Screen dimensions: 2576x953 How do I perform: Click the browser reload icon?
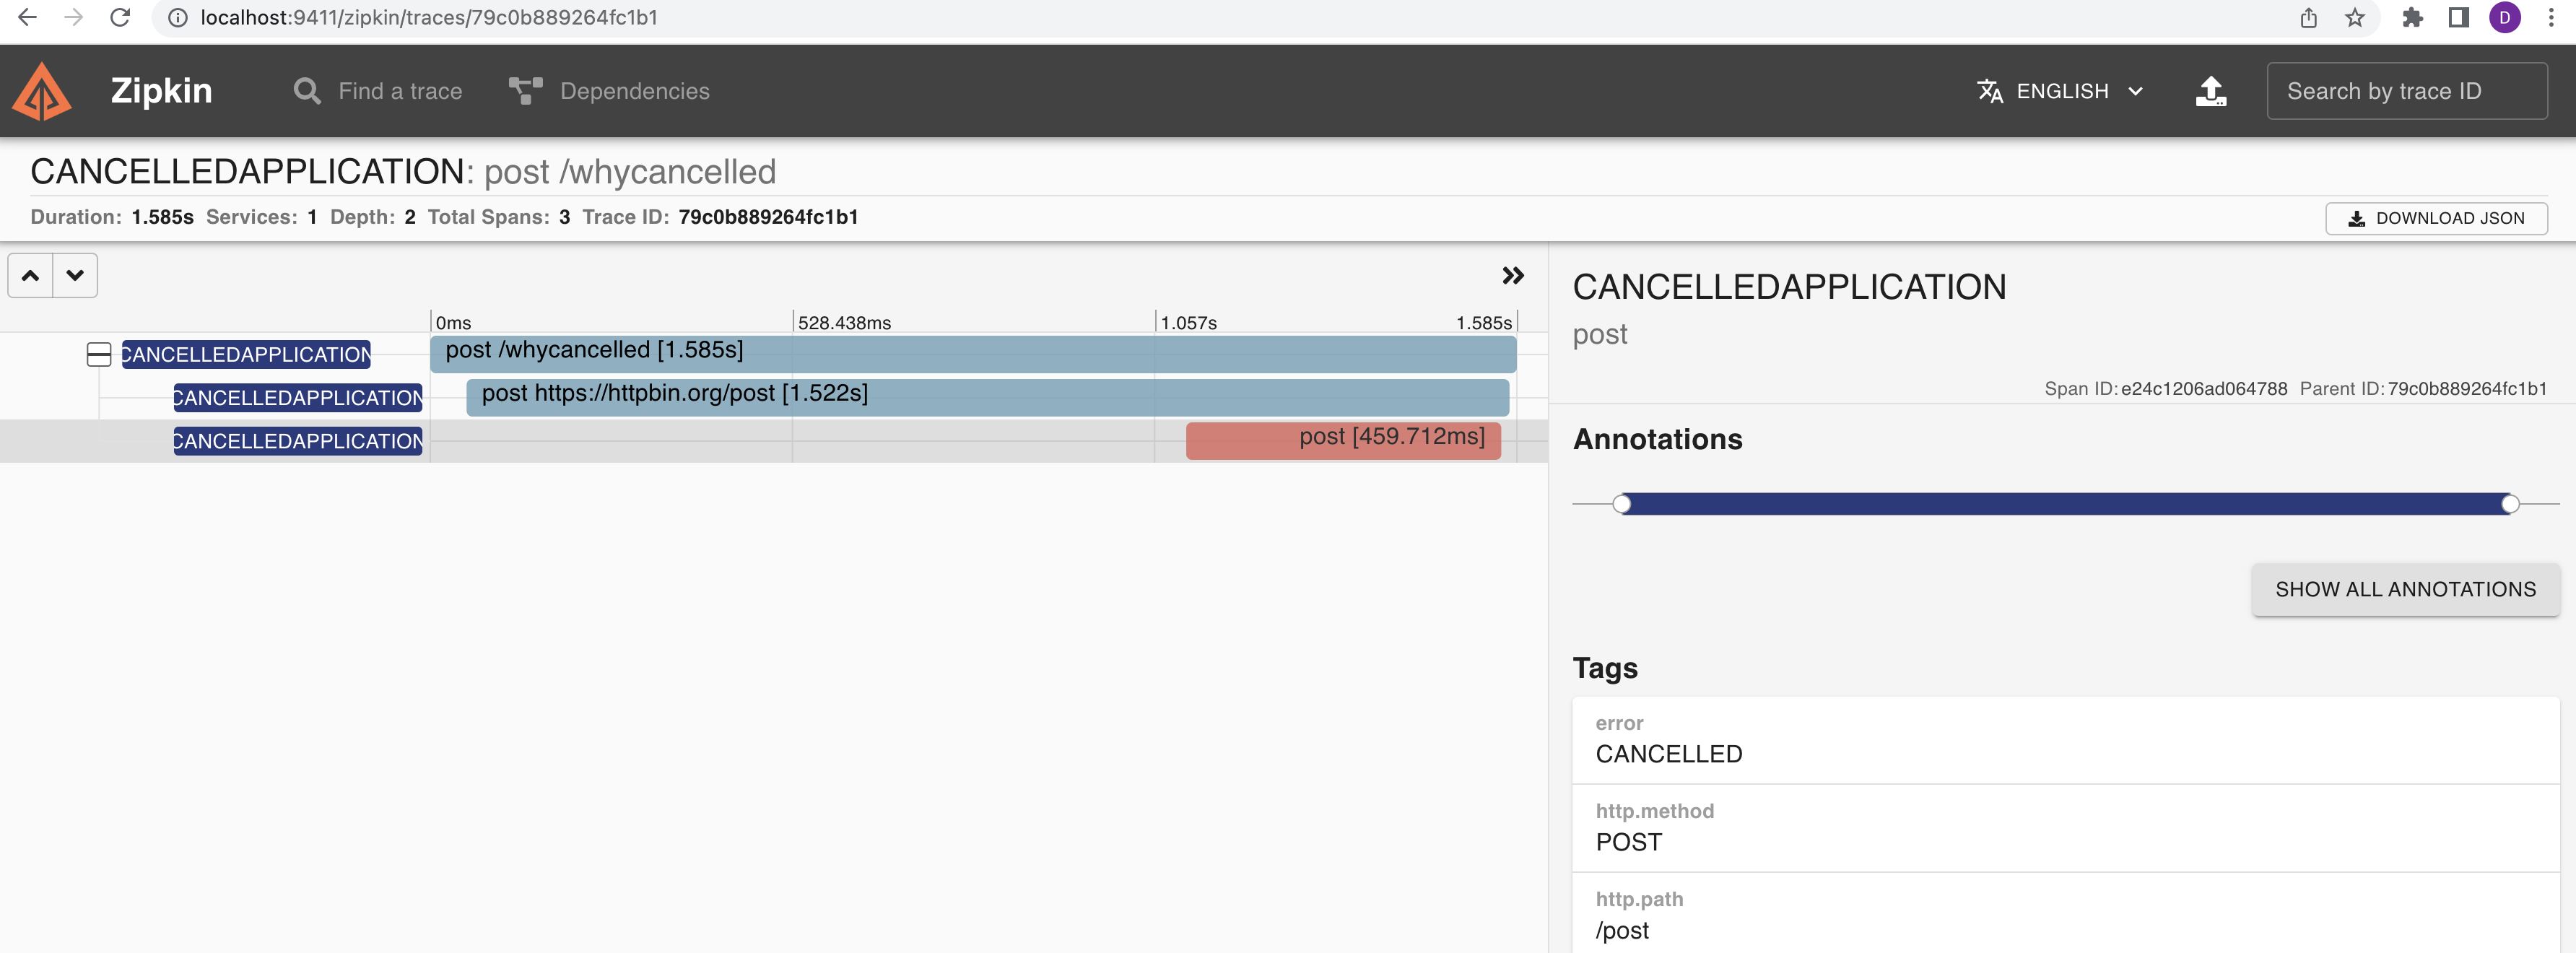119,17
